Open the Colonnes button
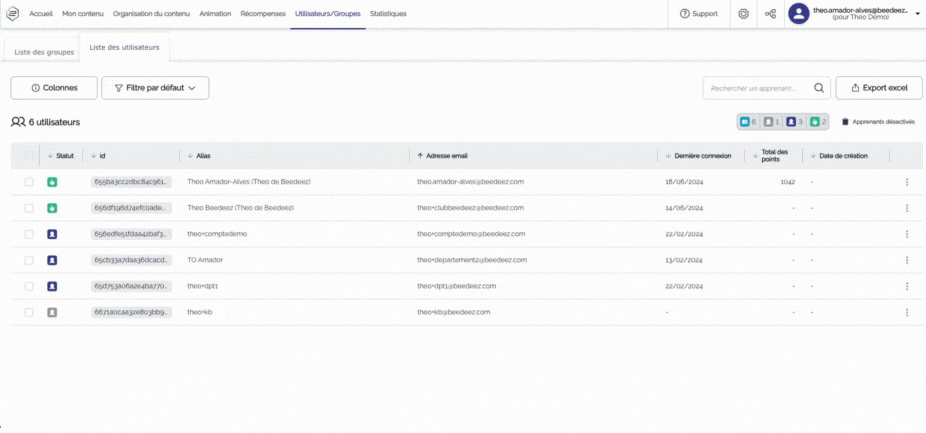926x433 pixels. pos(54,88)
